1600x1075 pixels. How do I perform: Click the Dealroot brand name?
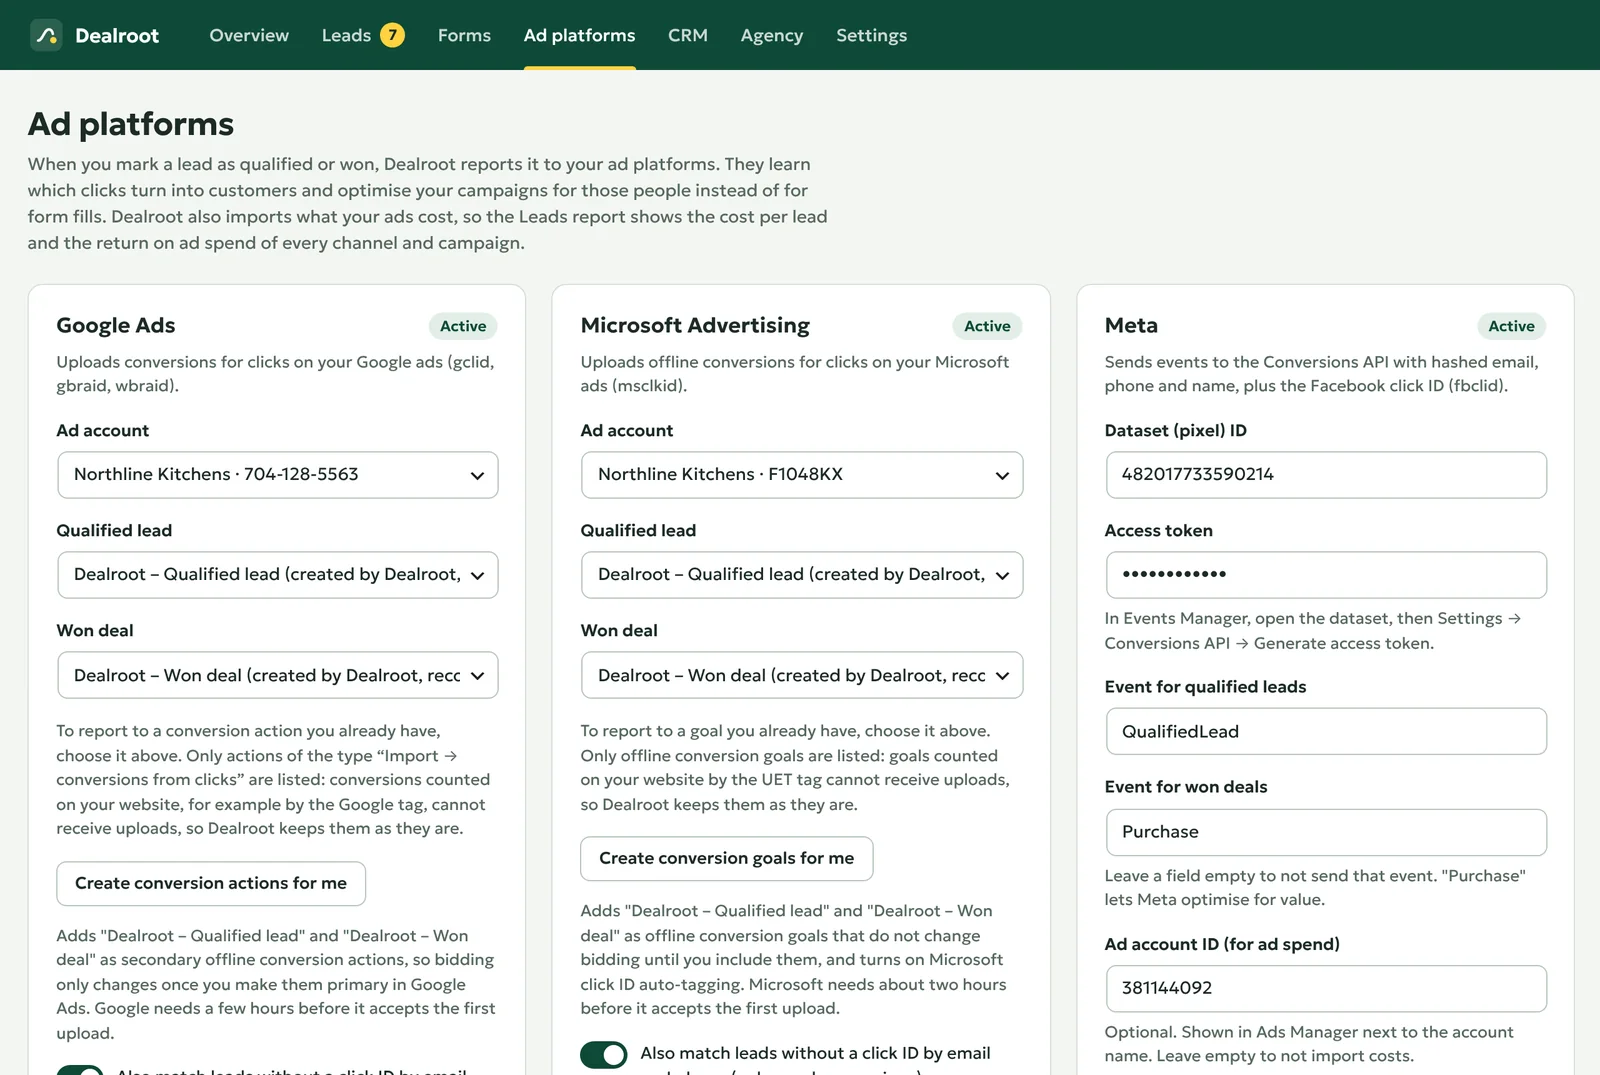pos(117,35)
